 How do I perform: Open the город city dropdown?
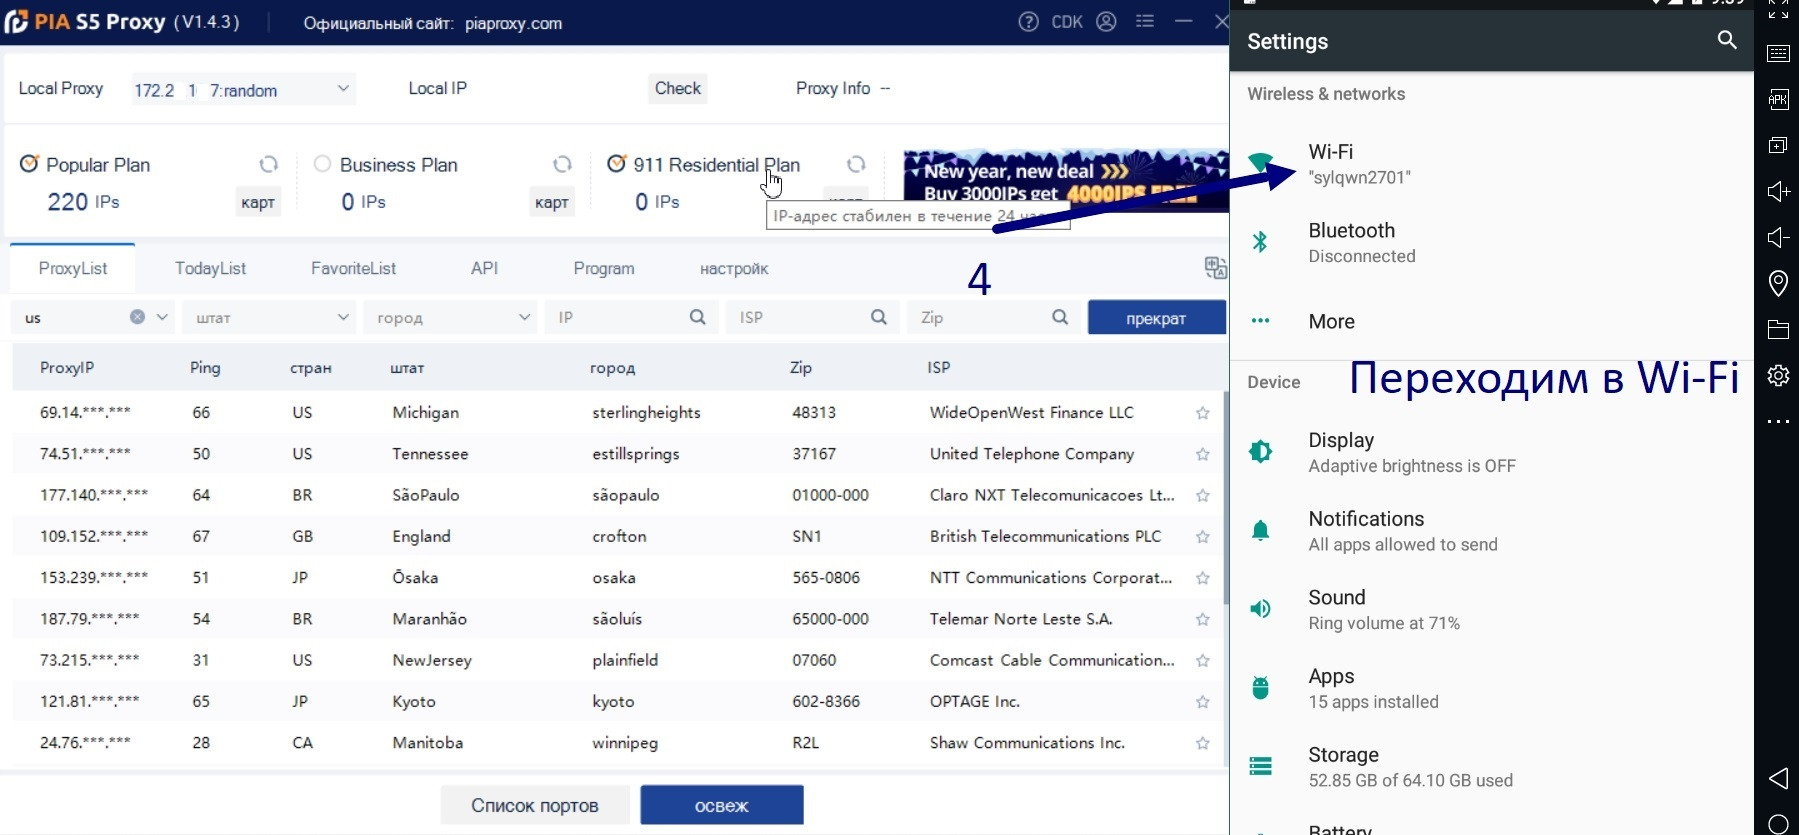tap(450, 317)
